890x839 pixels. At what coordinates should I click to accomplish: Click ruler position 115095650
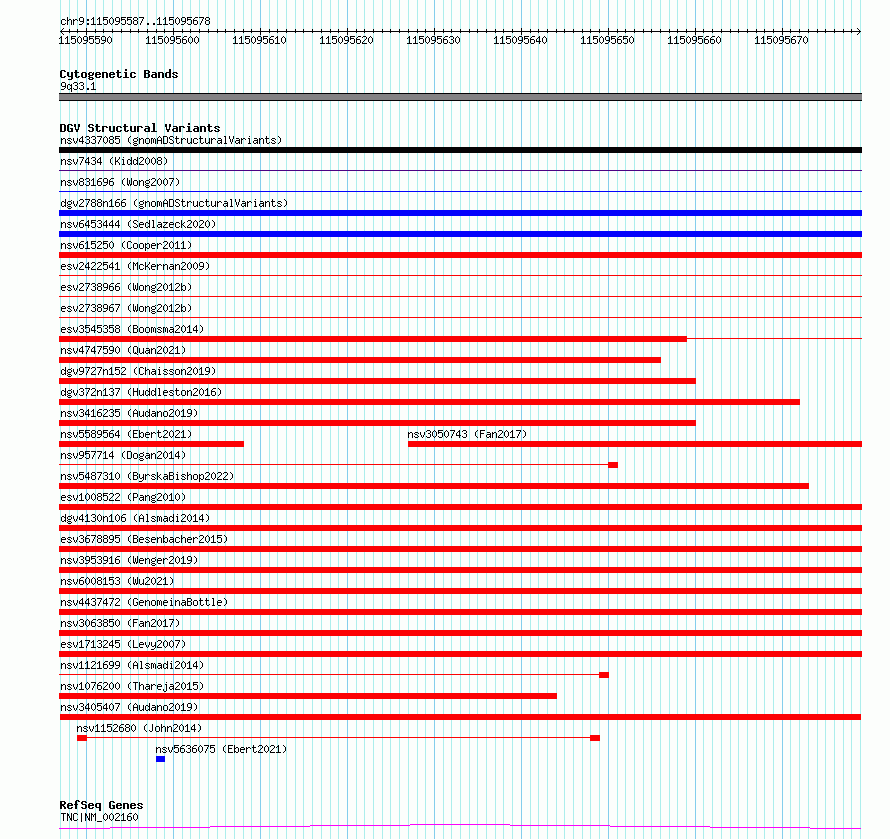click(x=607, y=40)
